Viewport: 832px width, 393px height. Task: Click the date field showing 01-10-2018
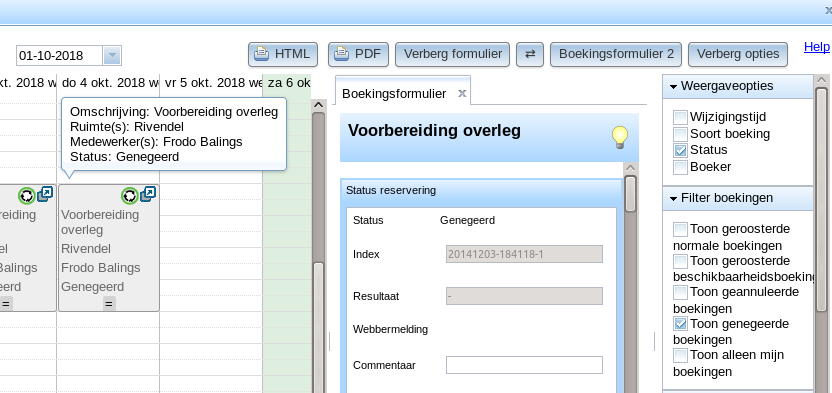[60, 55]
